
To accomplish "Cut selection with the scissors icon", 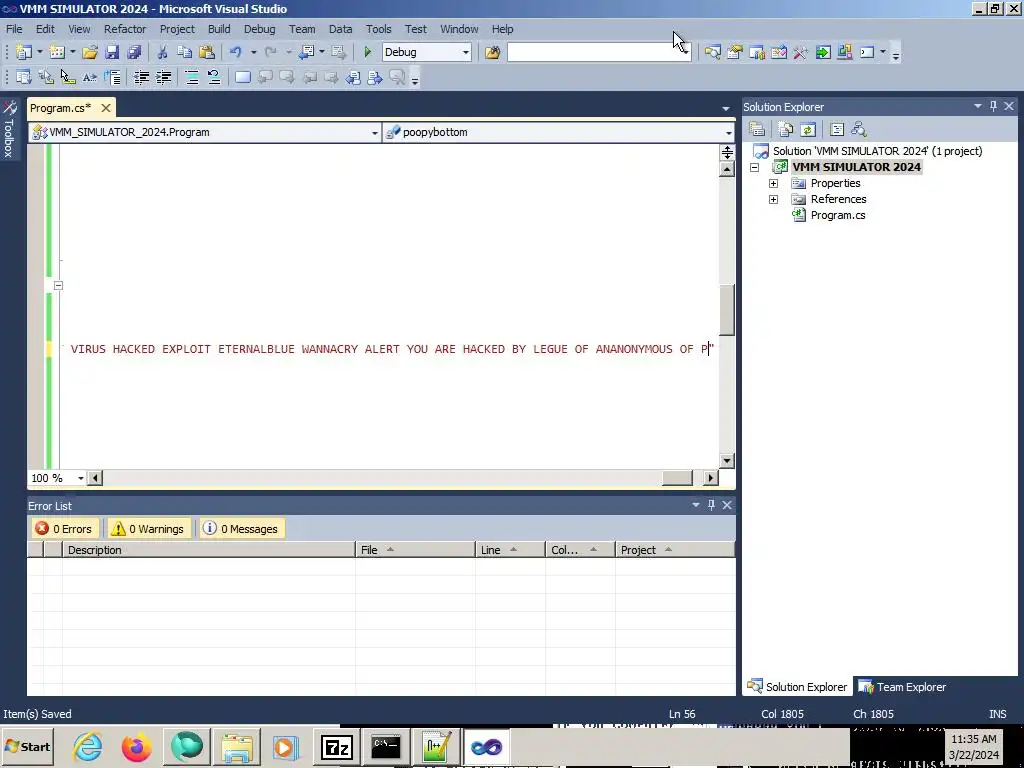I will 163,52.
